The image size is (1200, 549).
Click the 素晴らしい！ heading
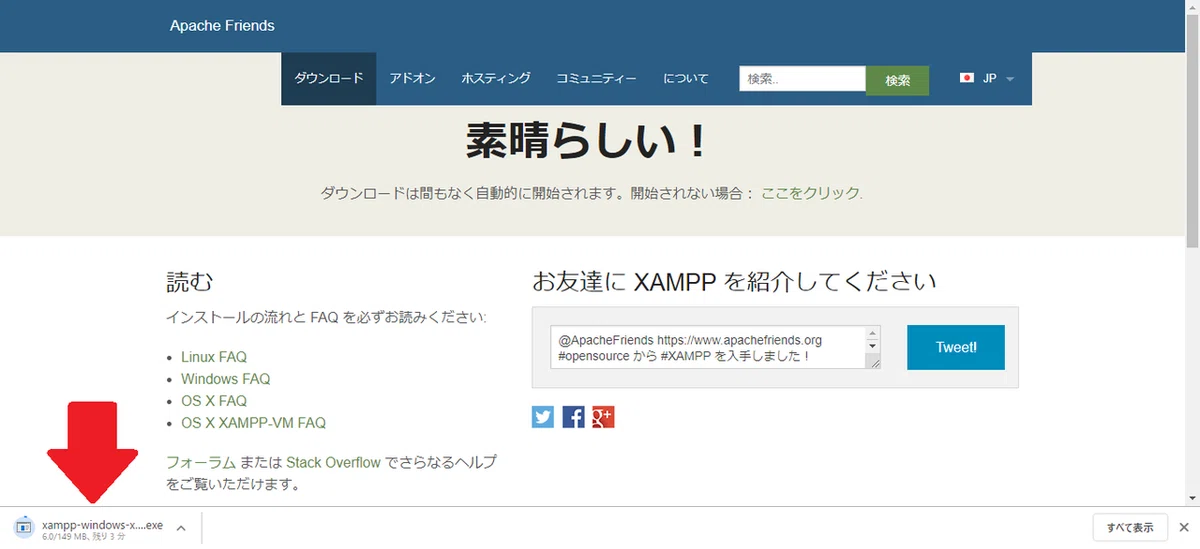[588, 142]
